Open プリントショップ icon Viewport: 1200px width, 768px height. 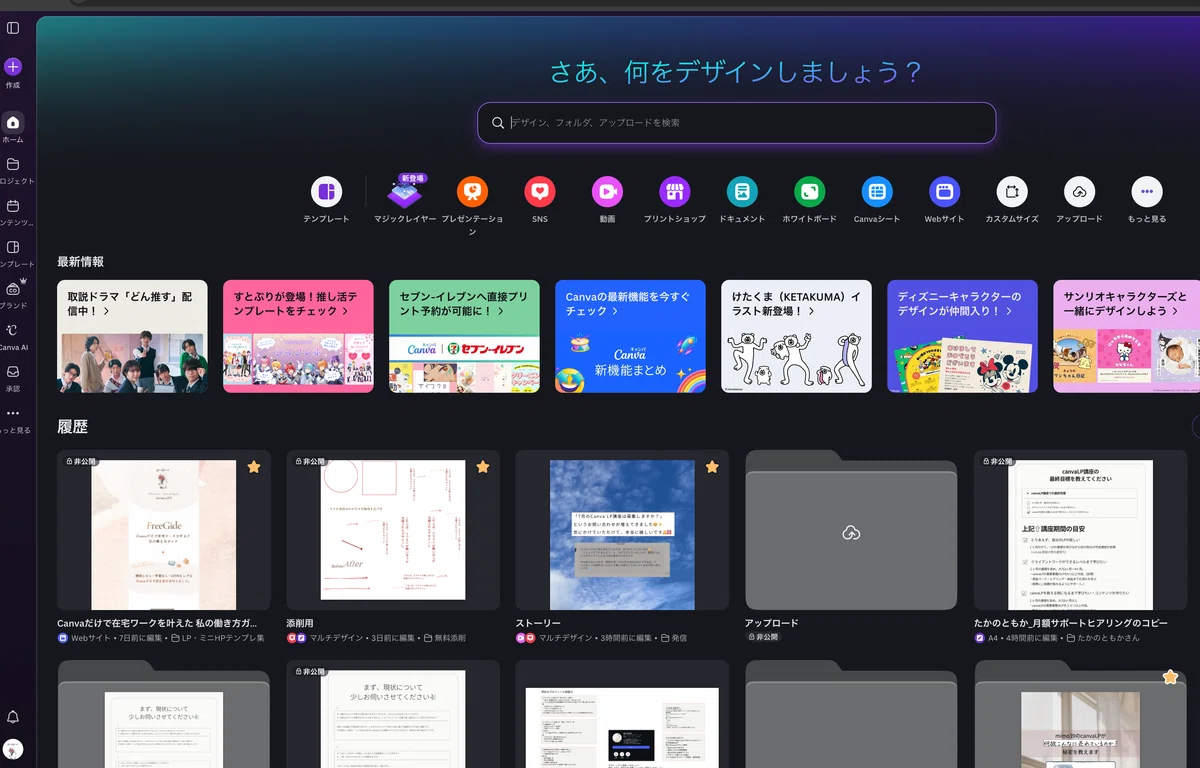pos(675,191)
